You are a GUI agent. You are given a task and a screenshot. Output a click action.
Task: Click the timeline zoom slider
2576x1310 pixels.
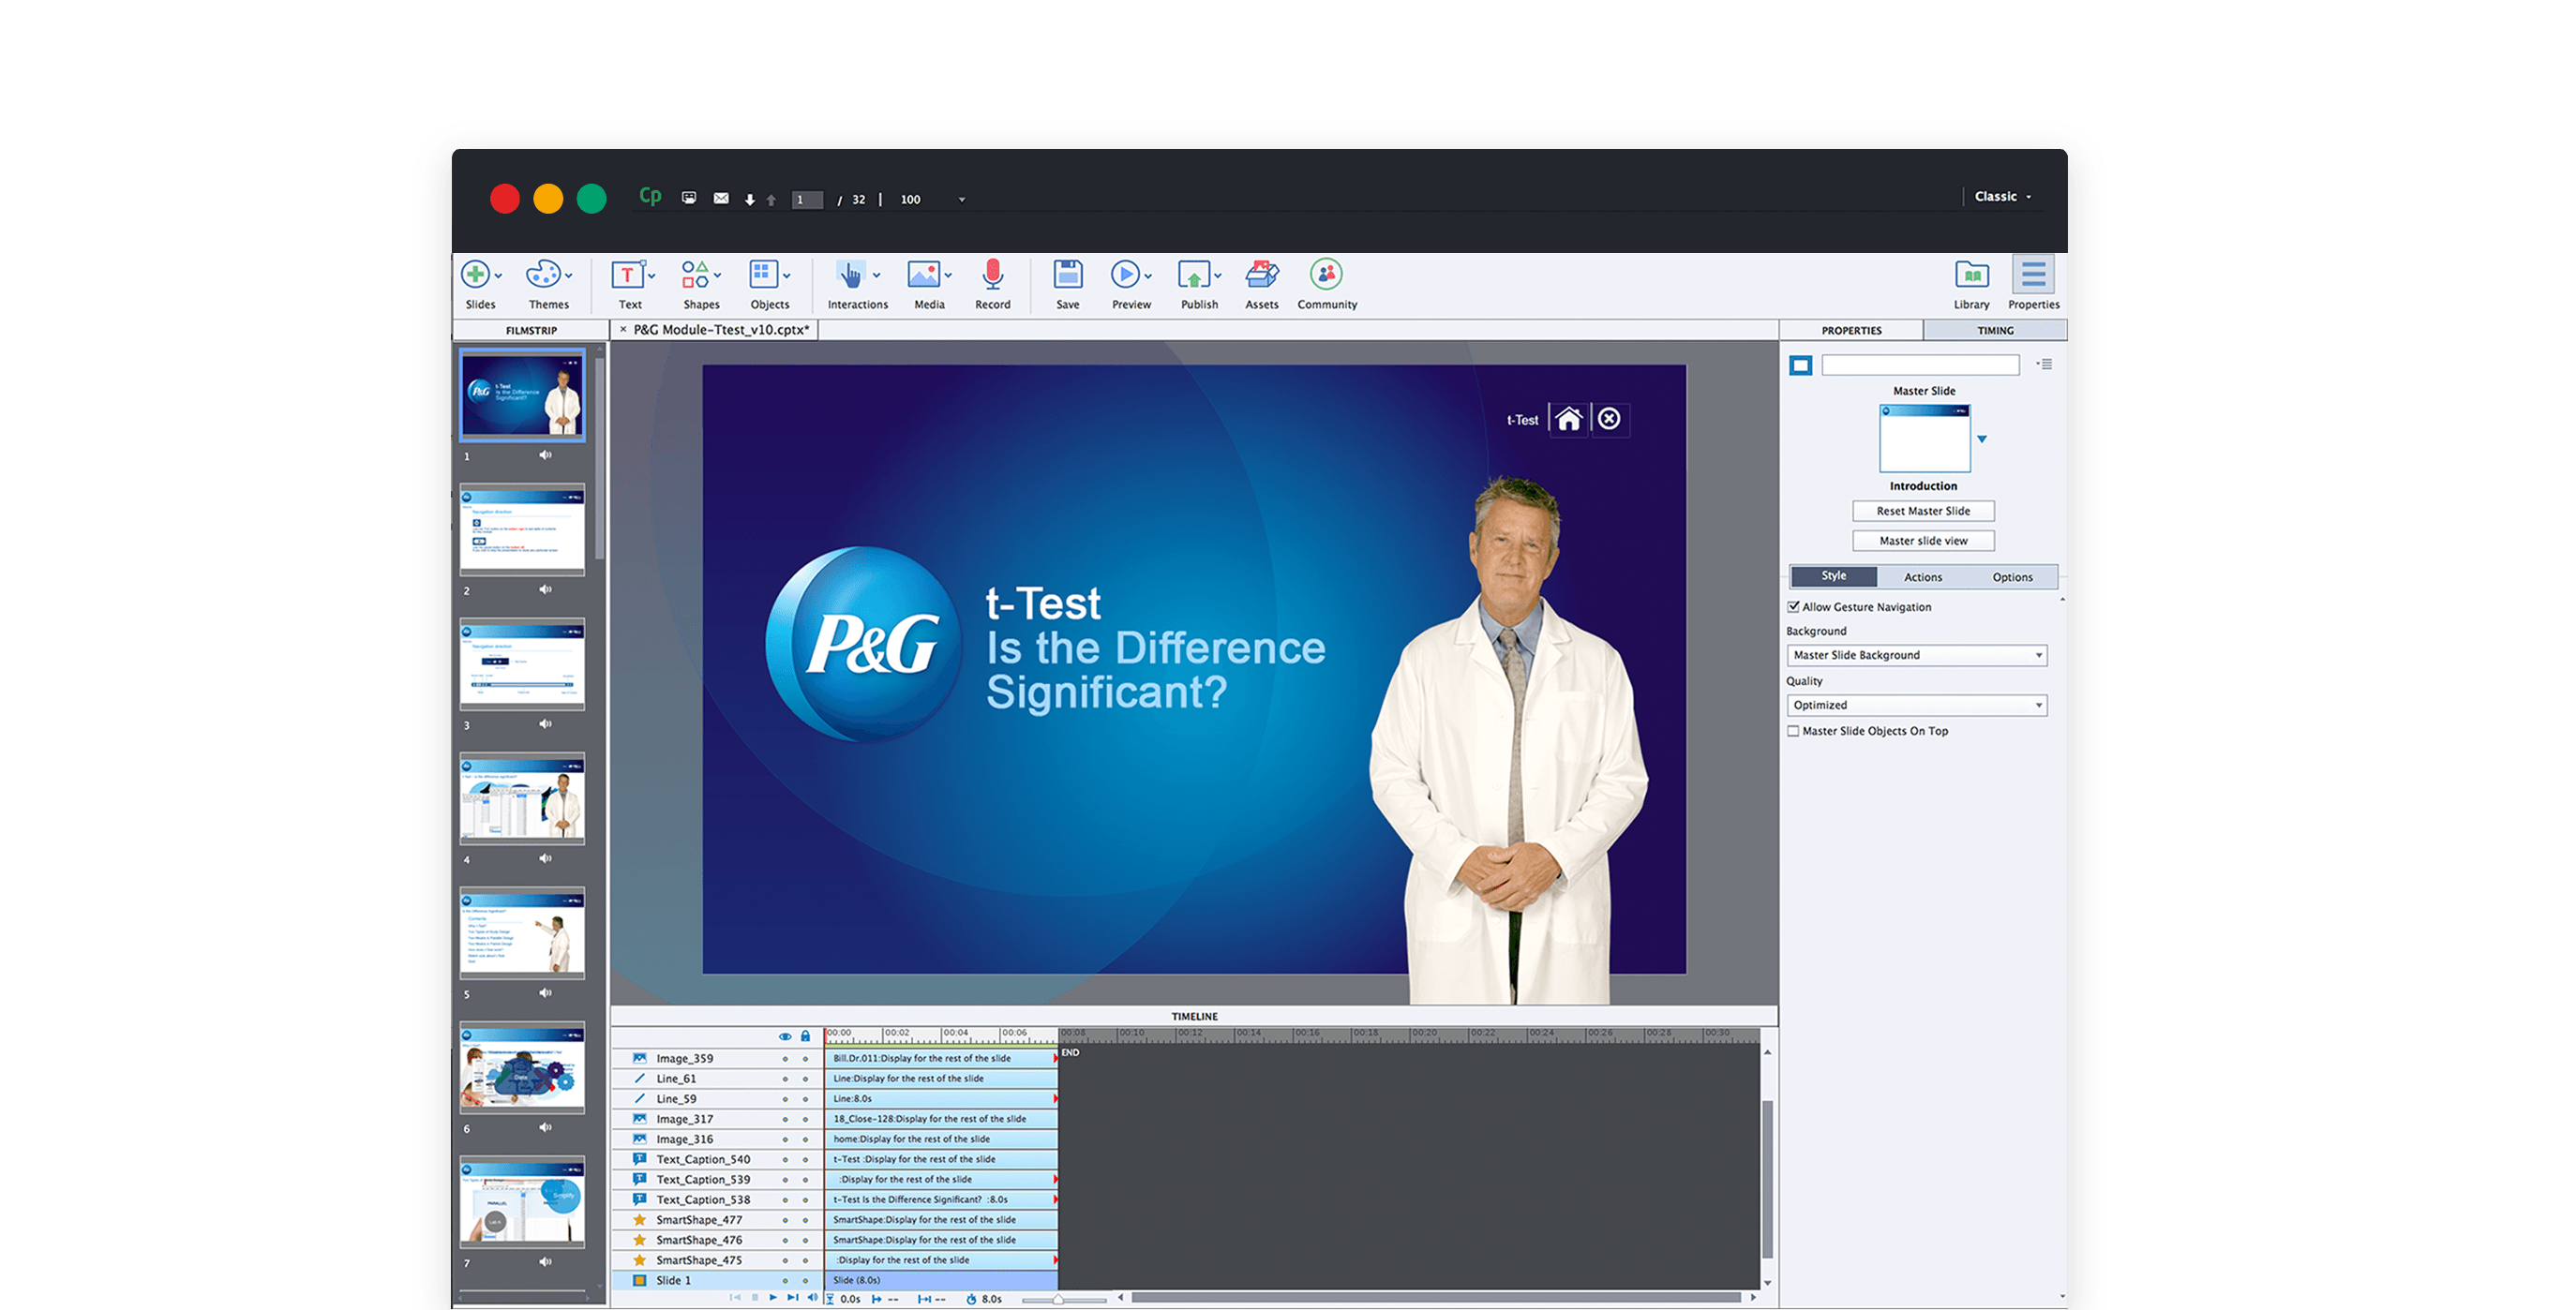point(1060,1297)
